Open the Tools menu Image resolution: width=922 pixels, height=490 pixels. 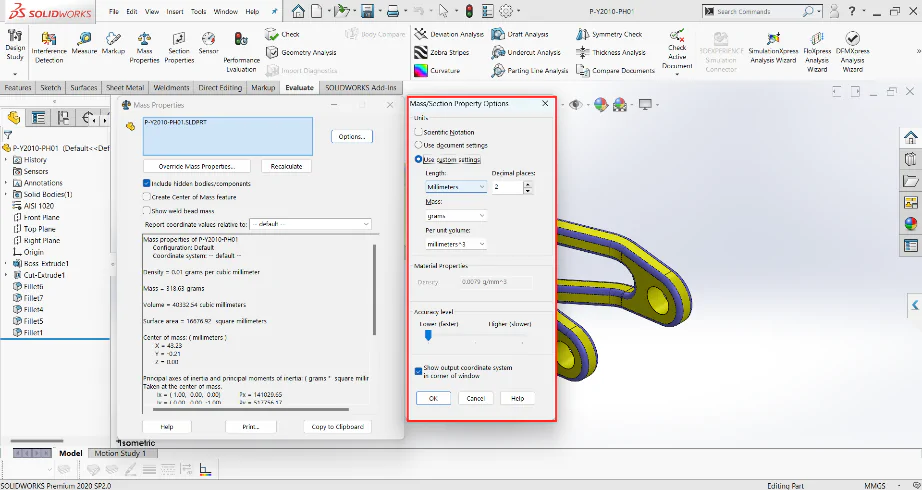199,12
